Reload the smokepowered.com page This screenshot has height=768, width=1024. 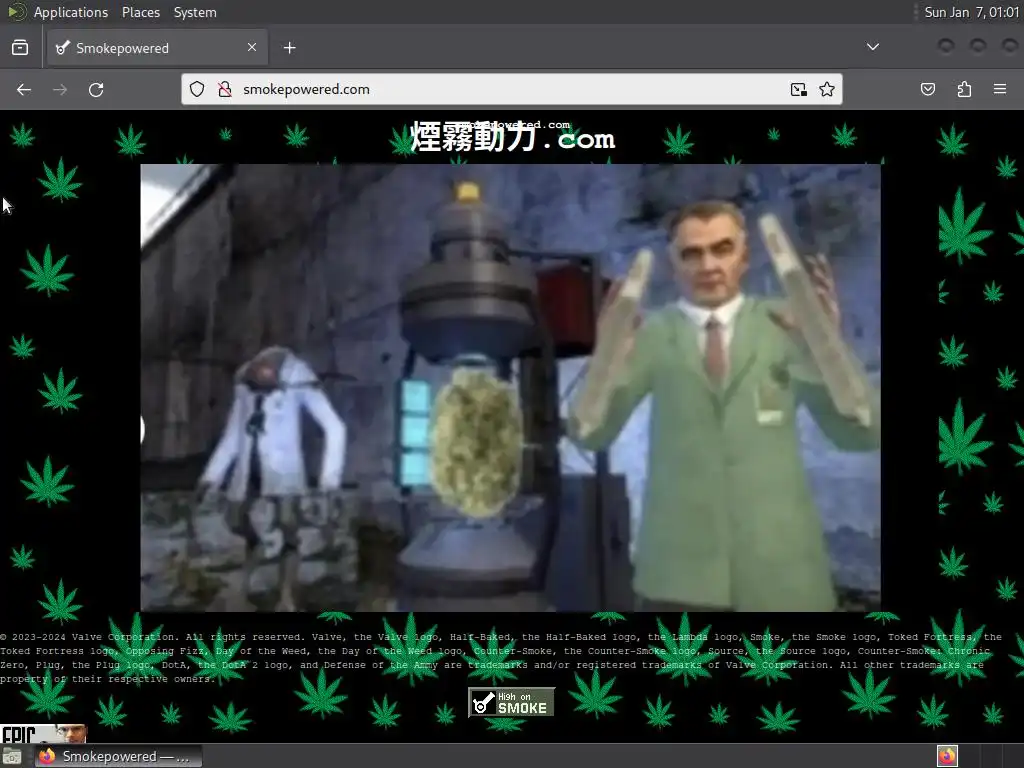point(96,89)
